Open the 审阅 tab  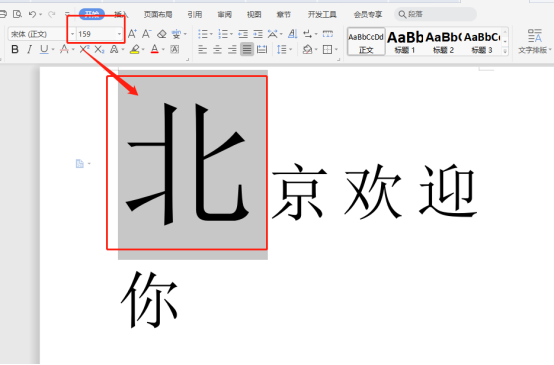(224, 14)
